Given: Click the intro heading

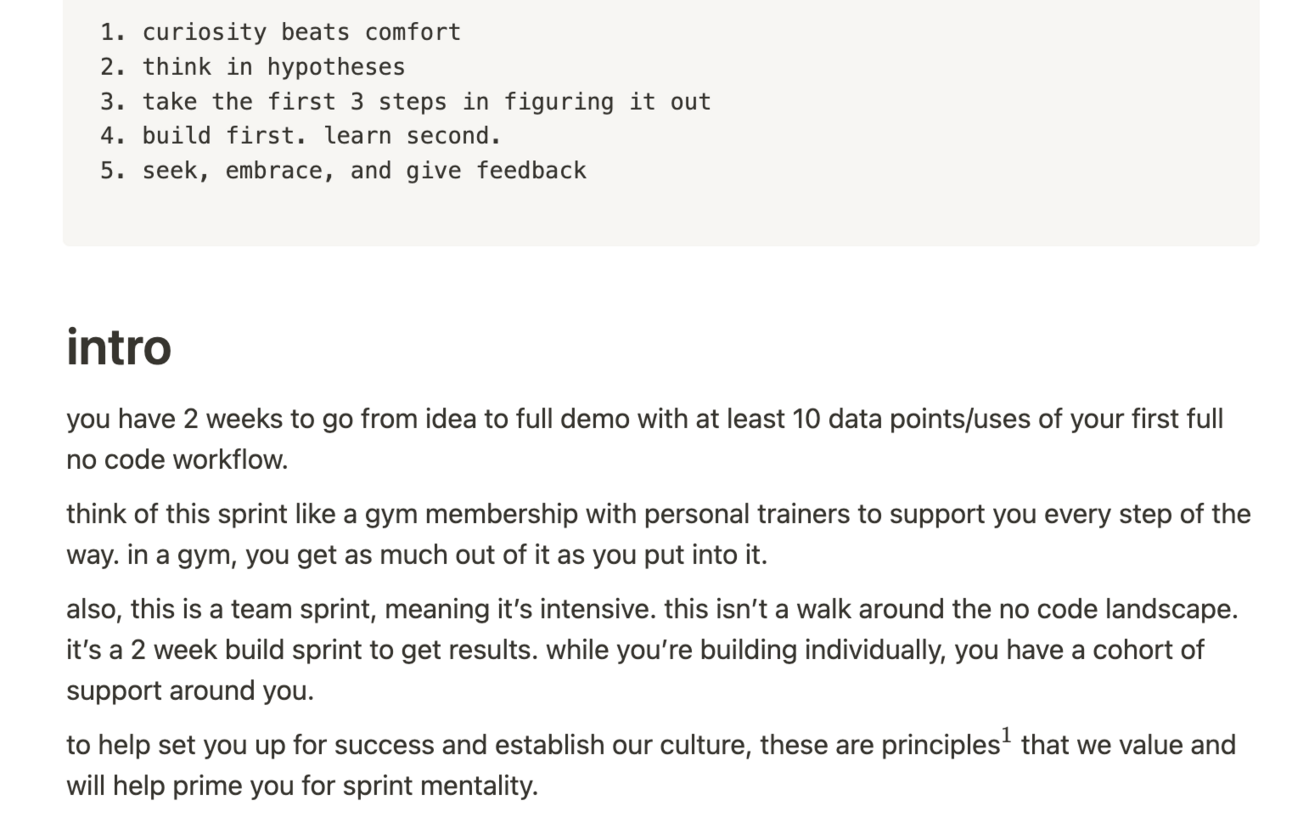Looking at the screenshot, I should click(x=119, y=346).
